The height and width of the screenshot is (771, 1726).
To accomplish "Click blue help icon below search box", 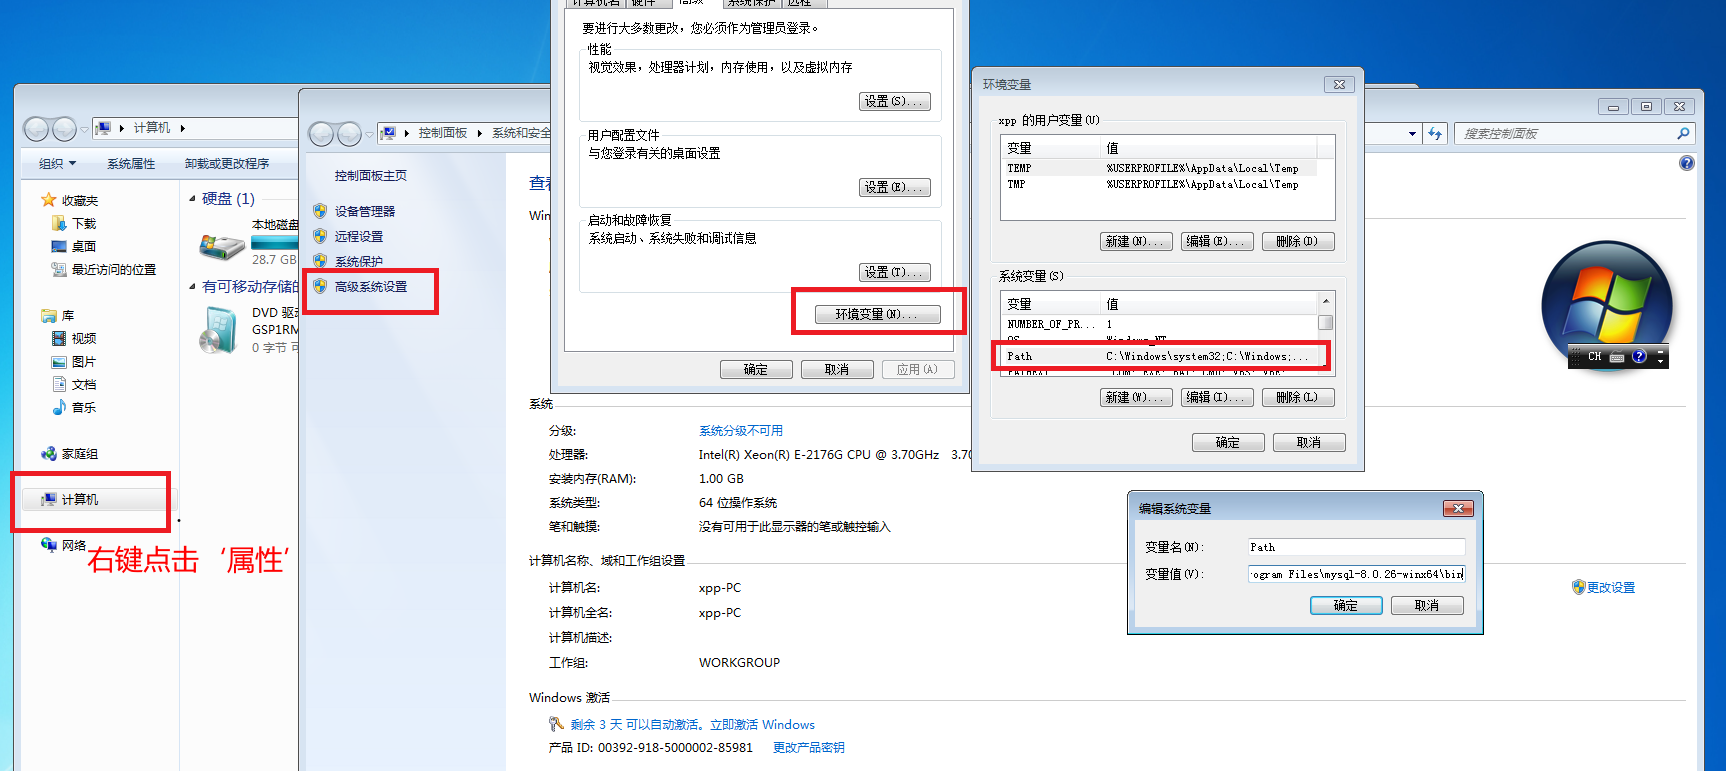I will 1686,163.
